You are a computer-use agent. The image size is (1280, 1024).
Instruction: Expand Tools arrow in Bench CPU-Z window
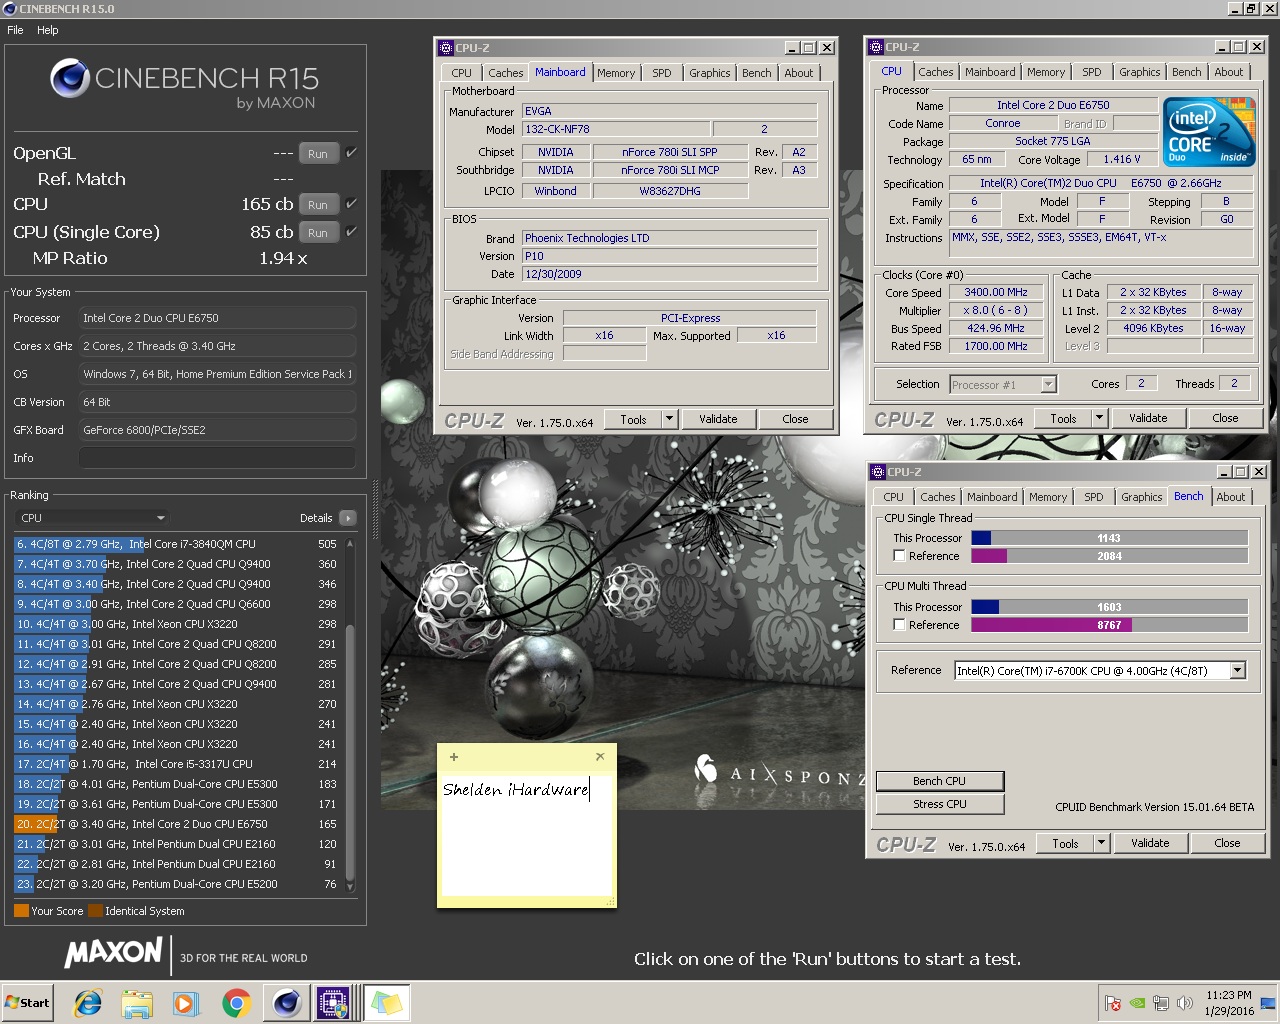coord(1102,843)
